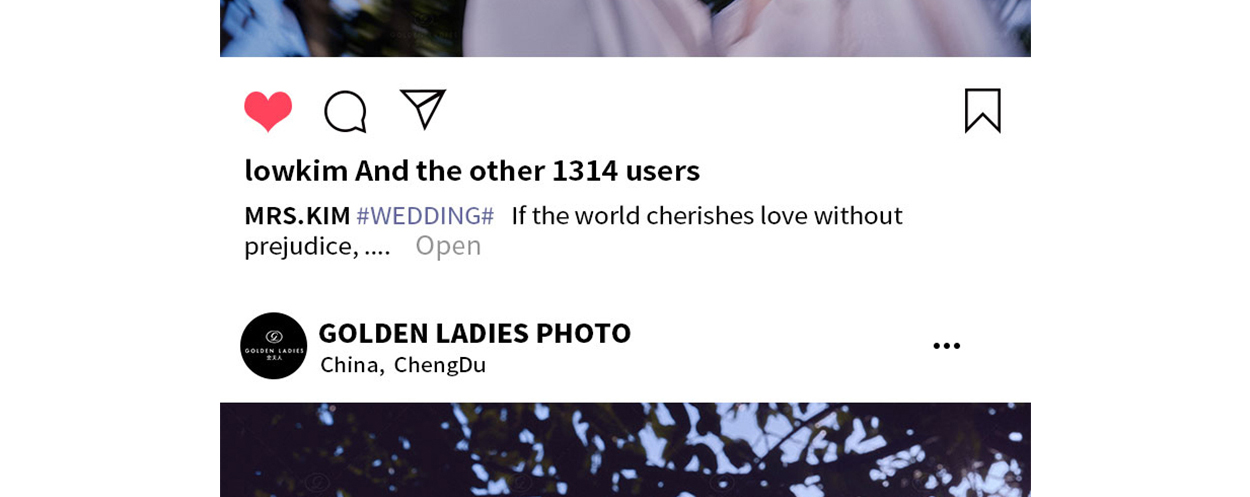Click the 1314 likes number
The width and height of the screenshot is (1250, 497).
click(x=585, y=170)
